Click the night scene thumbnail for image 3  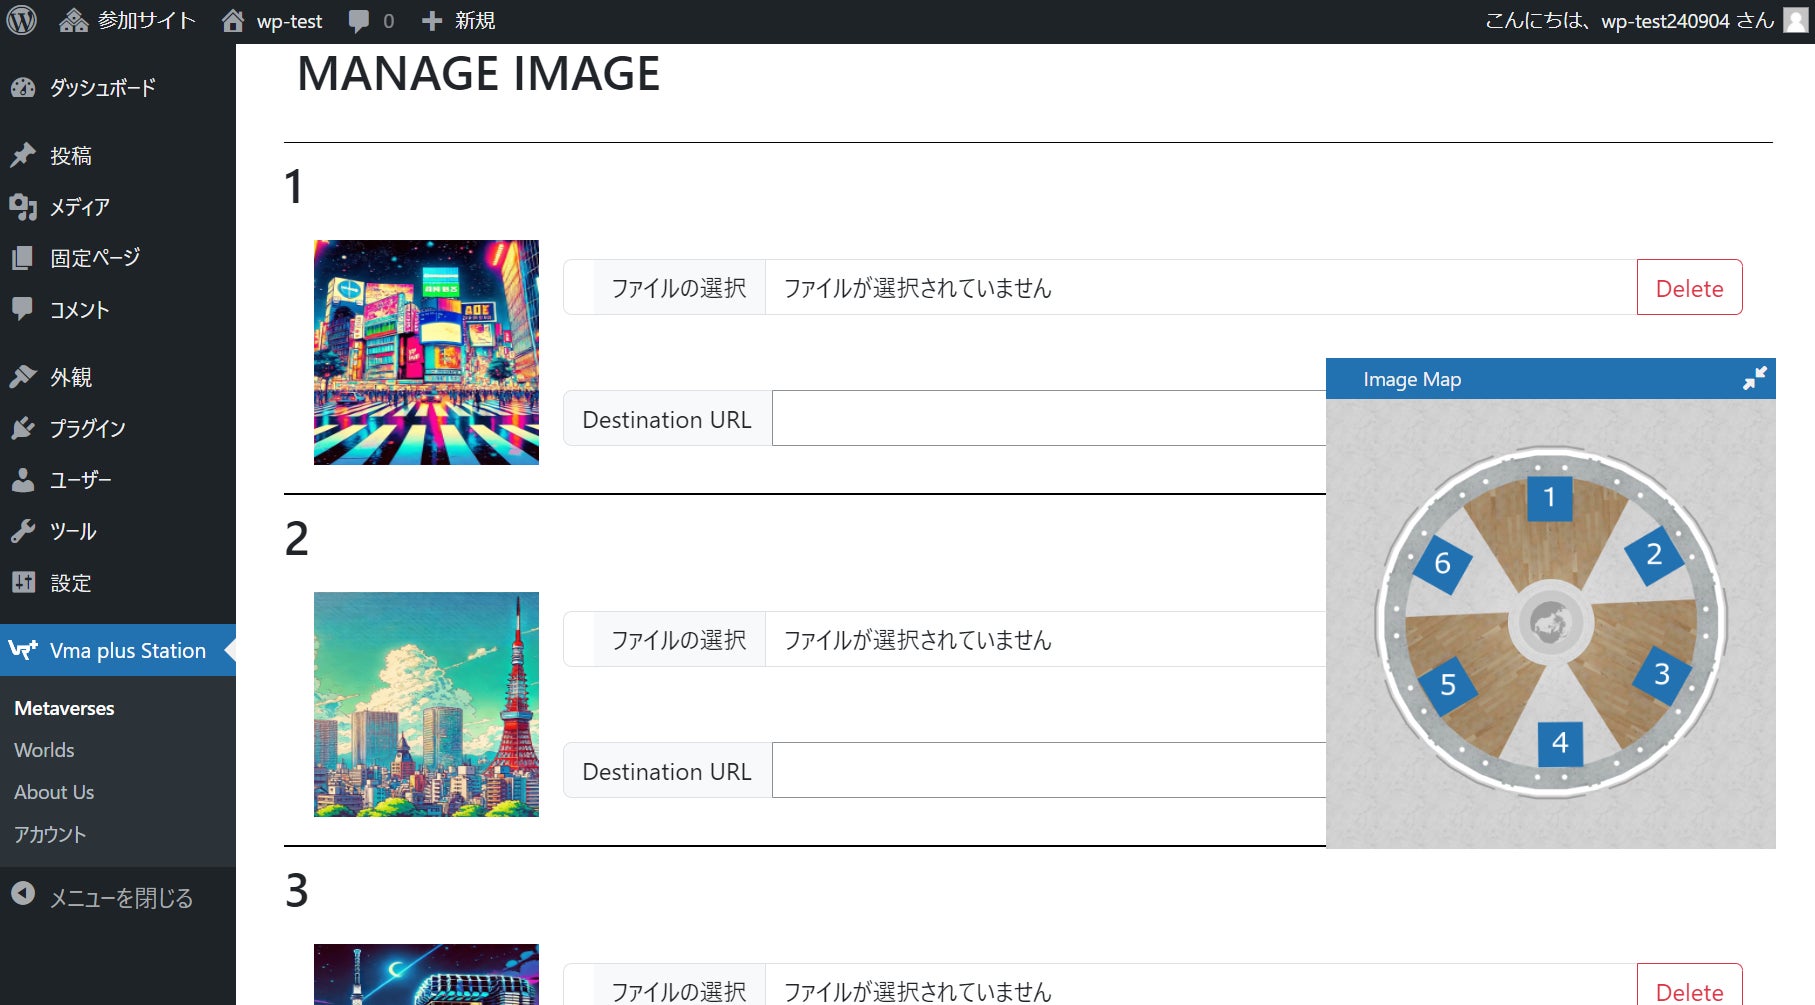[426, 975]
